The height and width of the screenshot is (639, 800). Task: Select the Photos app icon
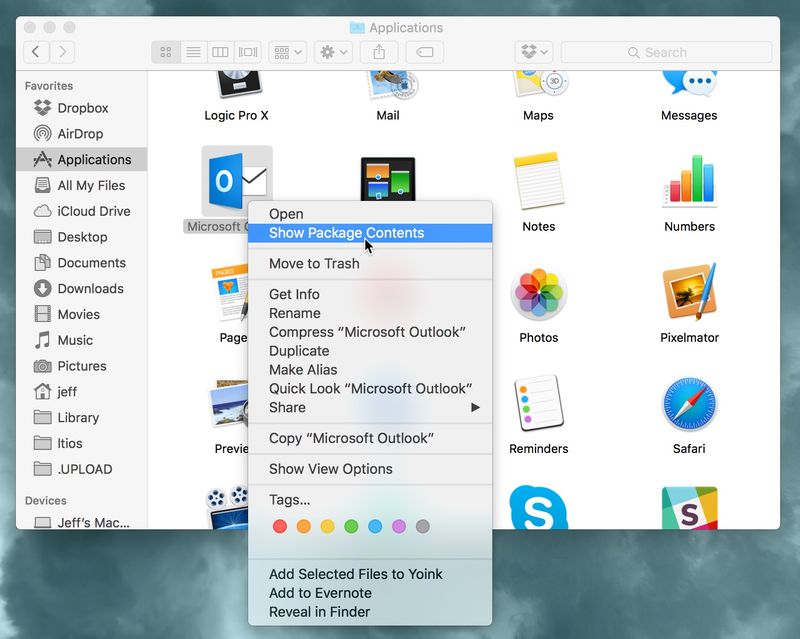point(539,293)
